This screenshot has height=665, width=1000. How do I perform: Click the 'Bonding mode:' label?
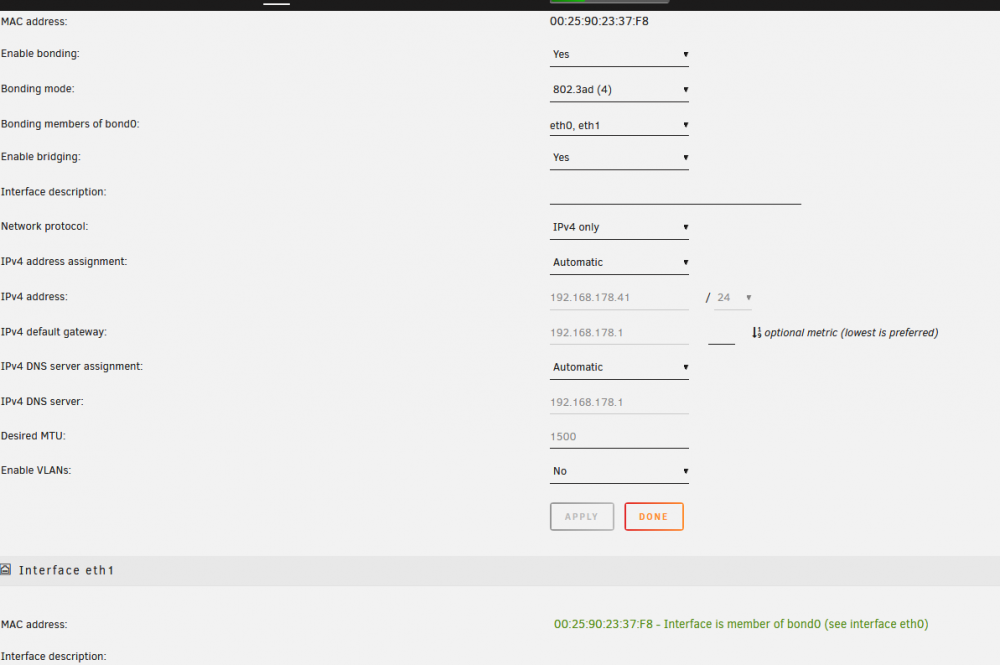pos(38,89)
